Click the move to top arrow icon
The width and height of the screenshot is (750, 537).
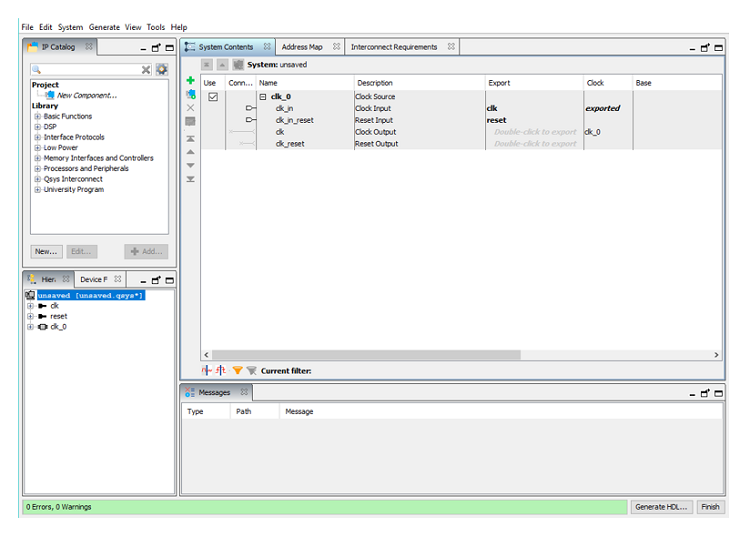[190, 139]
